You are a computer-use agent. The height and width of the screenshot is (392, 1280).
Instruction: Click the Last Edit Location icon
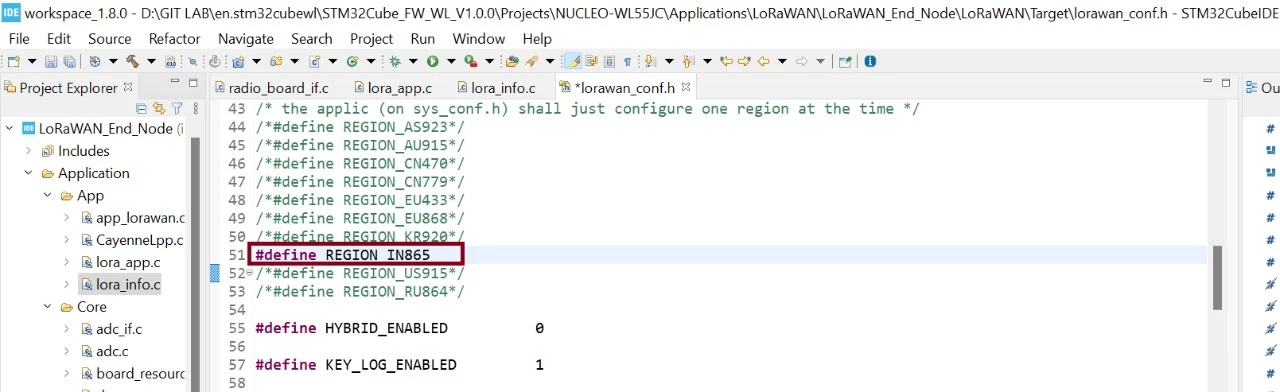pos(726,61)
